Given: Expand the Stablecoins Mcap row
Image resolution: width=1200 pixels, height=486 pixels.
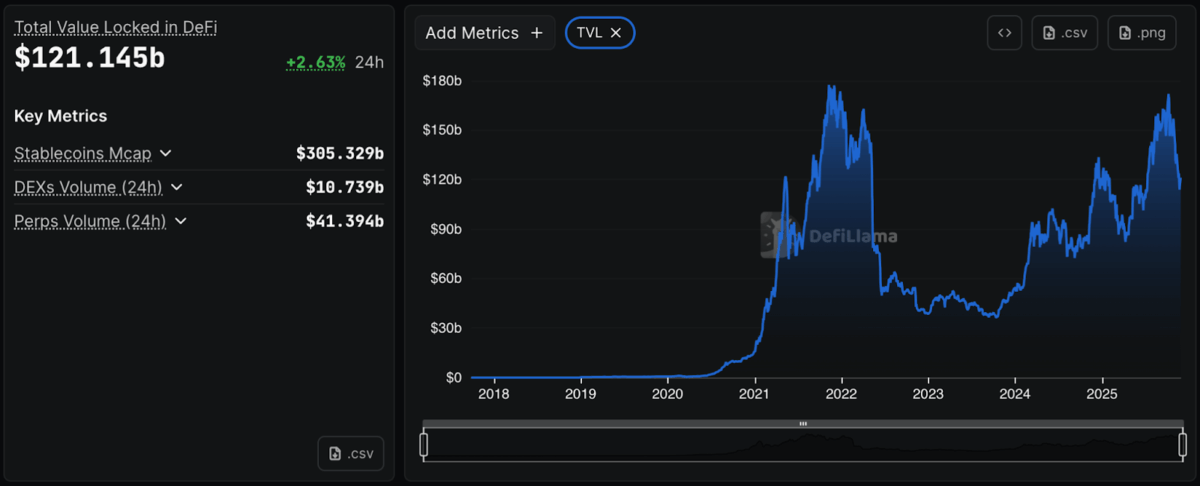Looking at the screenshot, I should pyautogui.click(x=166, y=153).
